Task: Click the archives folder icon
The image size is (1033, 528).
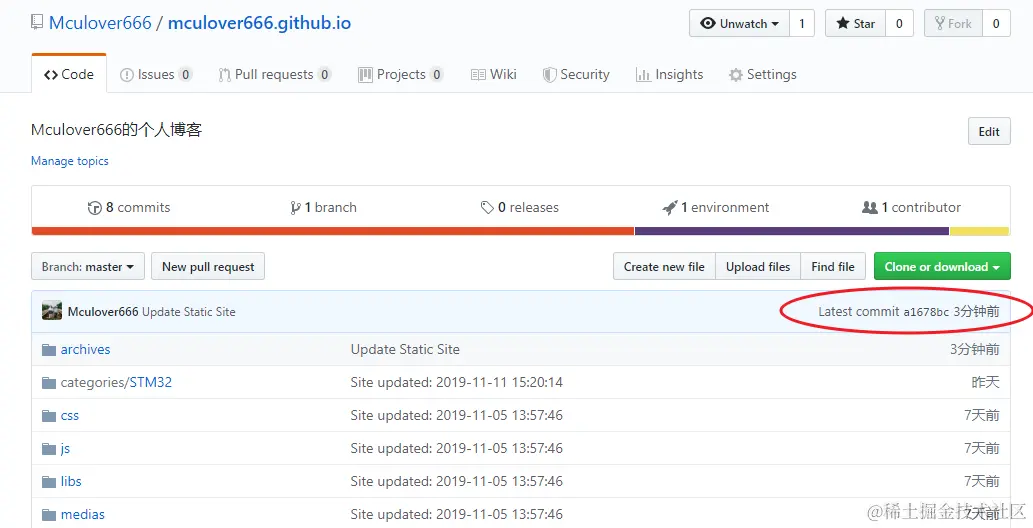Action: click(49, 349)
